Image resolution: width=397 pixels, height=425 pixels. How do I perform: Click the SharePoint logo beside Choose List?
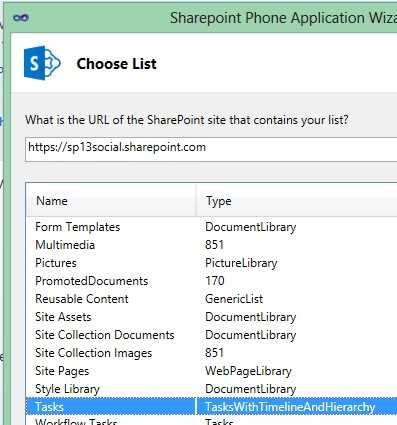42,63
